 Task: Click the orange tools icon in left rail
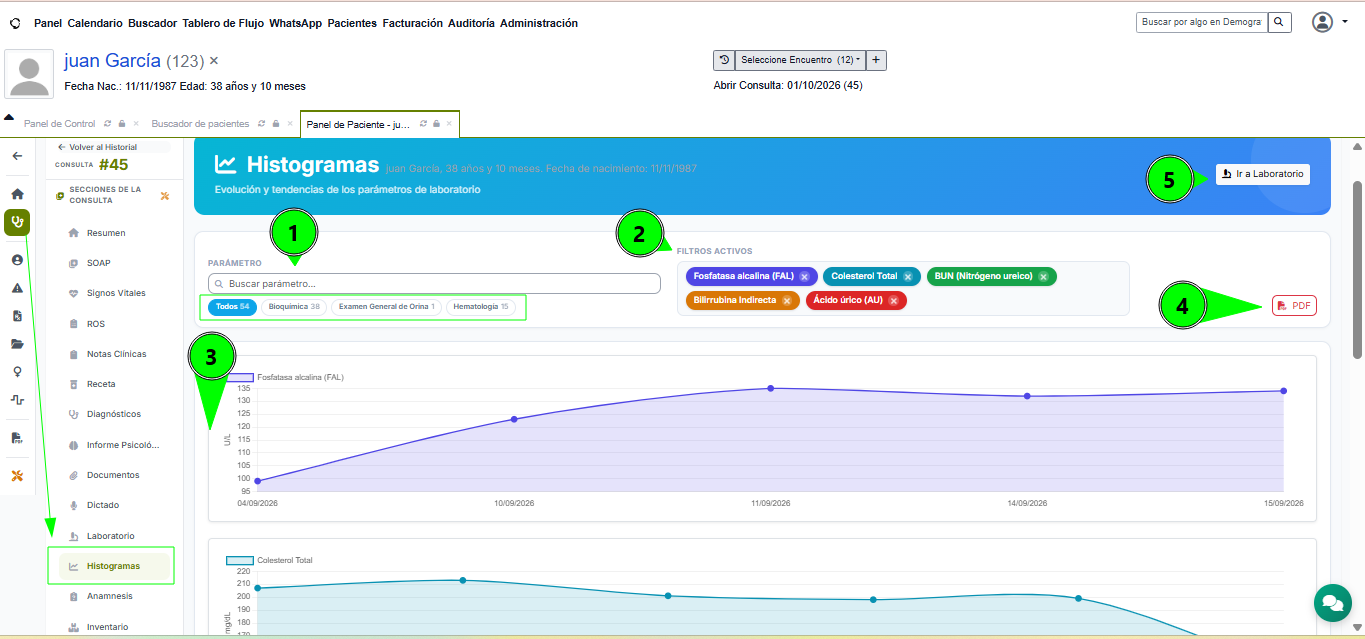point(17,475)
